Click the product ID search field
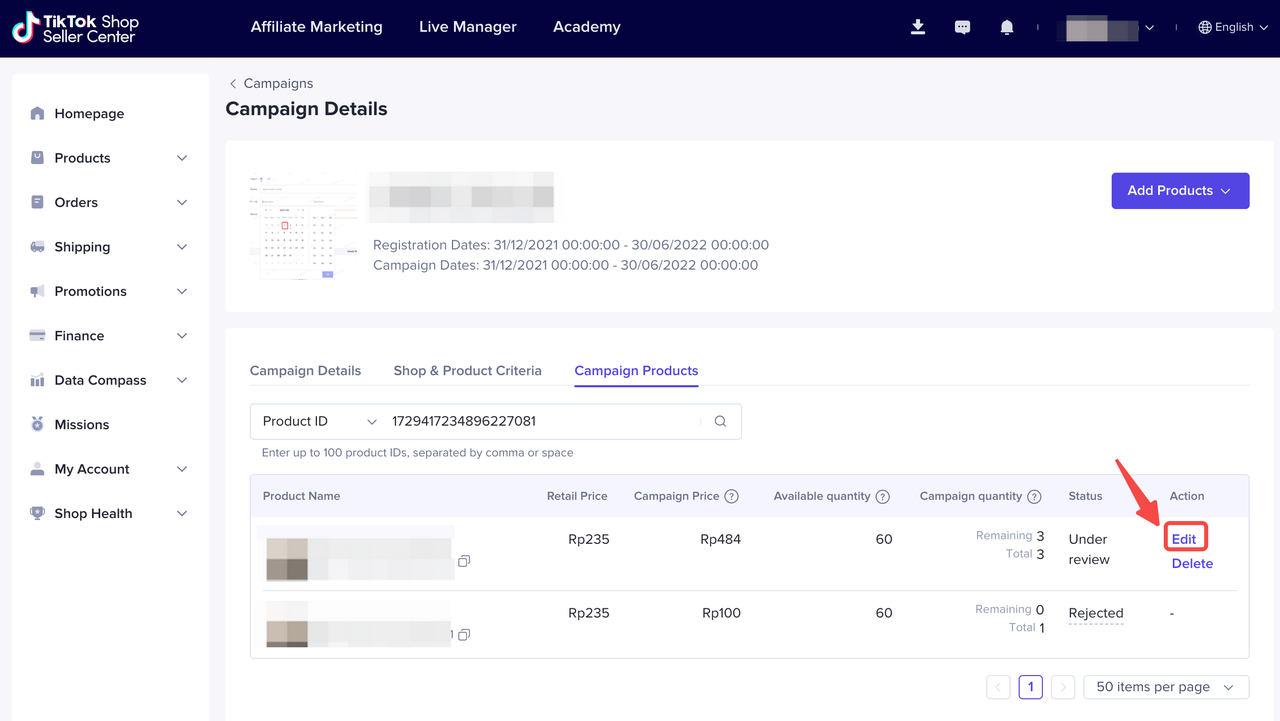The height and width of the screenshot is (721, 1280). (x=540, y=422)
